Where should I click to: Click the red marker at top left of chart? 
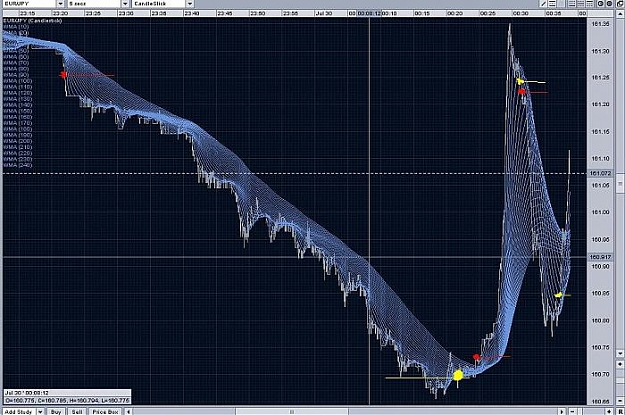click(63, 75)
